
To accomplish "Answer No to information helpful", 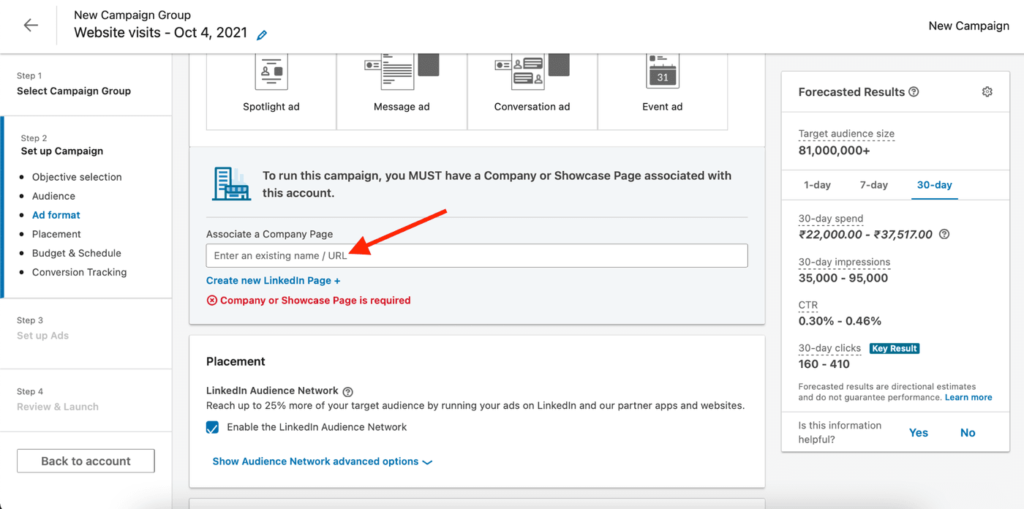I will coord(967,433).
